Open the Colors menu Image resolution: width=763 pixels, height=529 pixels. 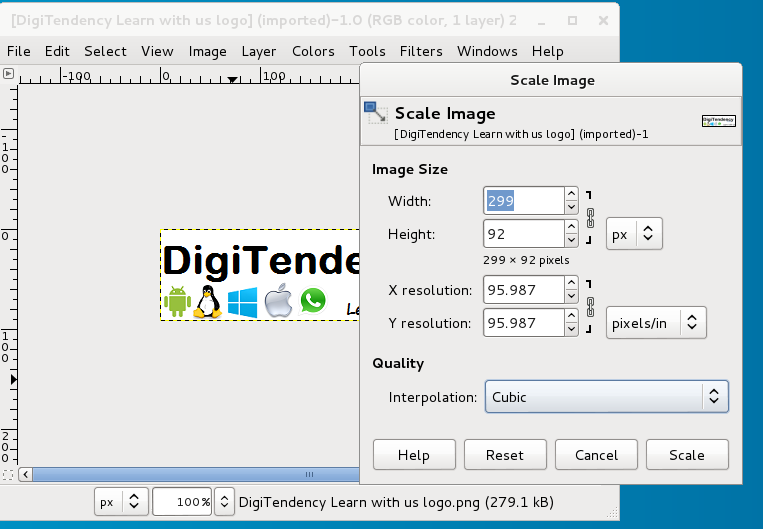pyautogui.click(x=313, y=51)
